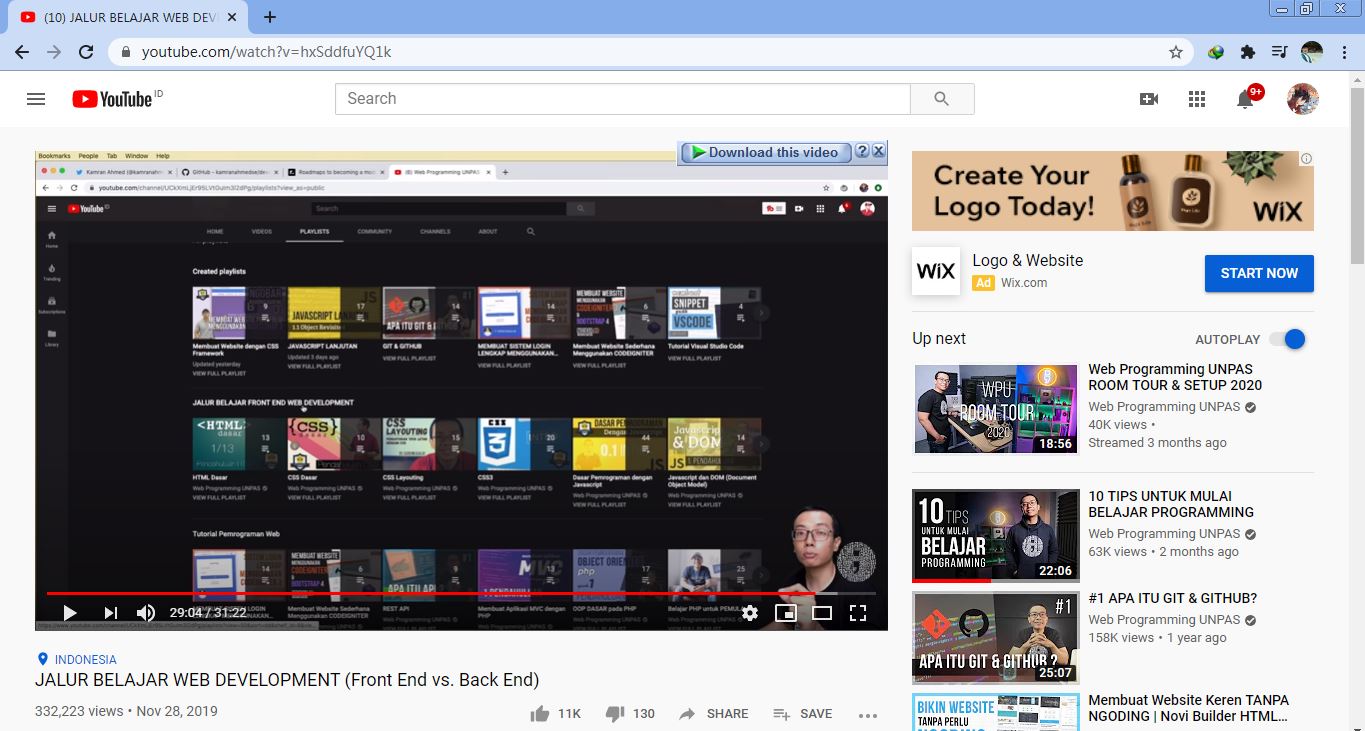1365x731 pixels.
Task: Click the Download this video button
Action: pos(765,152)
